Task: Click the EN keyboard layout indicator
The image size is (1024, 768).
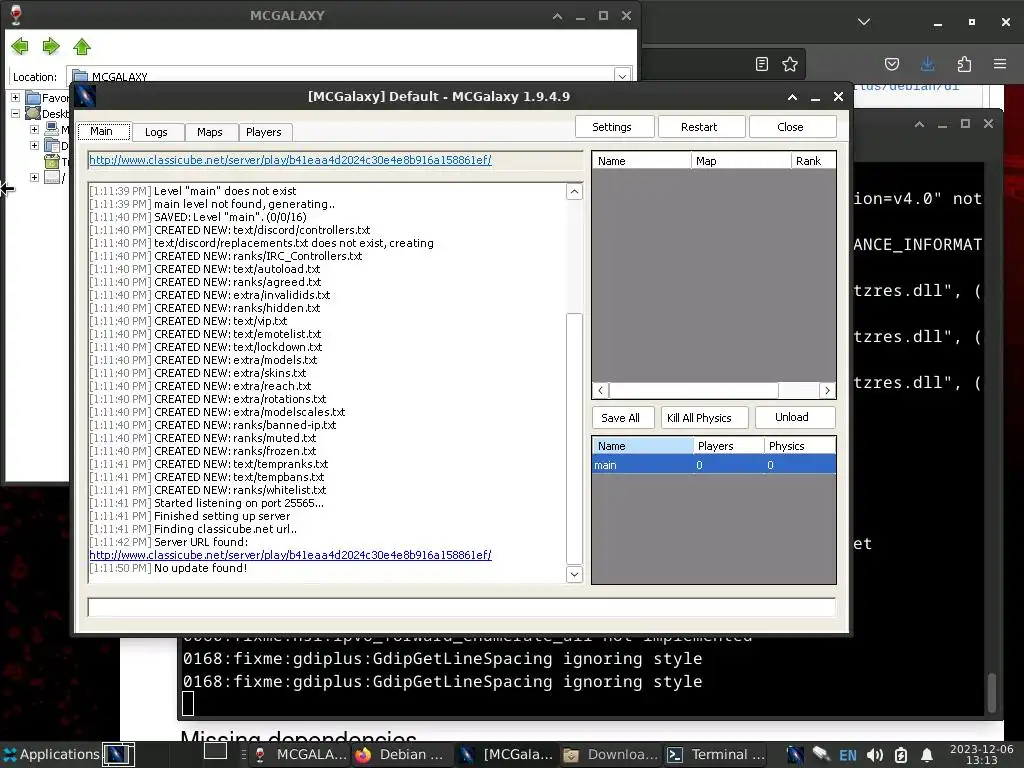Action: pyautogui.click(x=848, y=755)
